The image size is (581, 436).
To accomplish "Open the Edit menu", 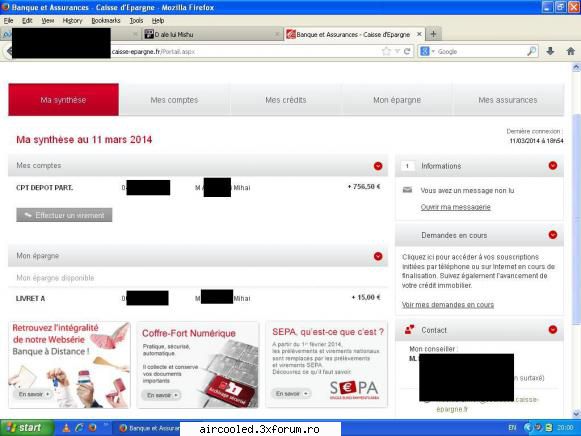I will pos(27,21).
